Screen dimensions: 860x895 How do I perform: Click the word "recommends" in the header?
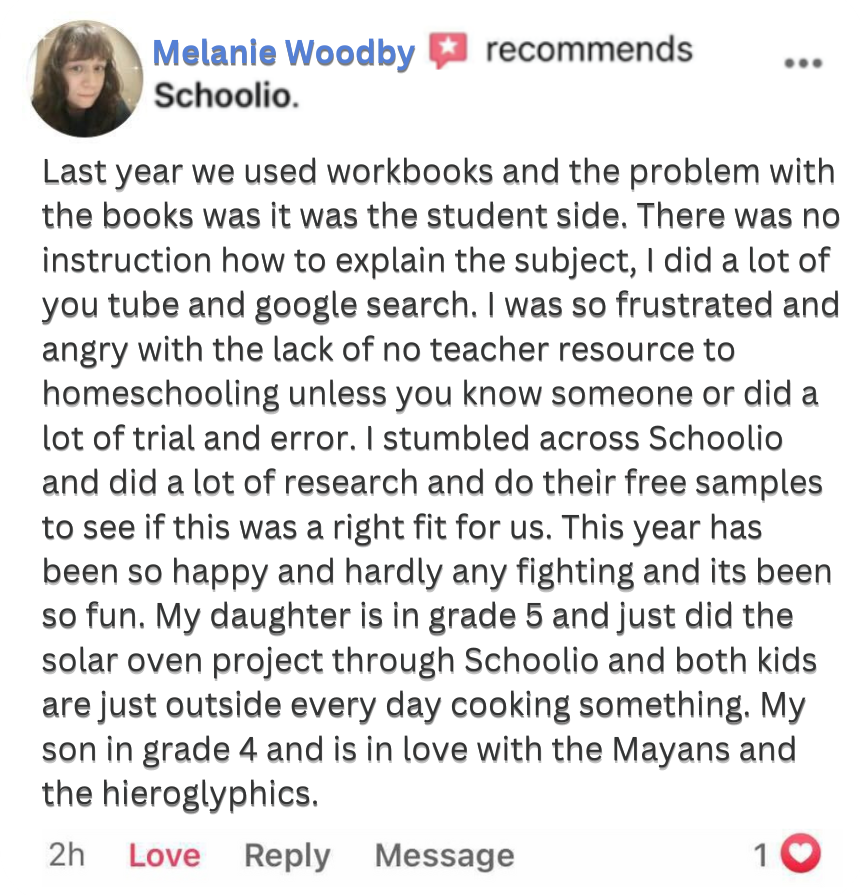(589, 50)
